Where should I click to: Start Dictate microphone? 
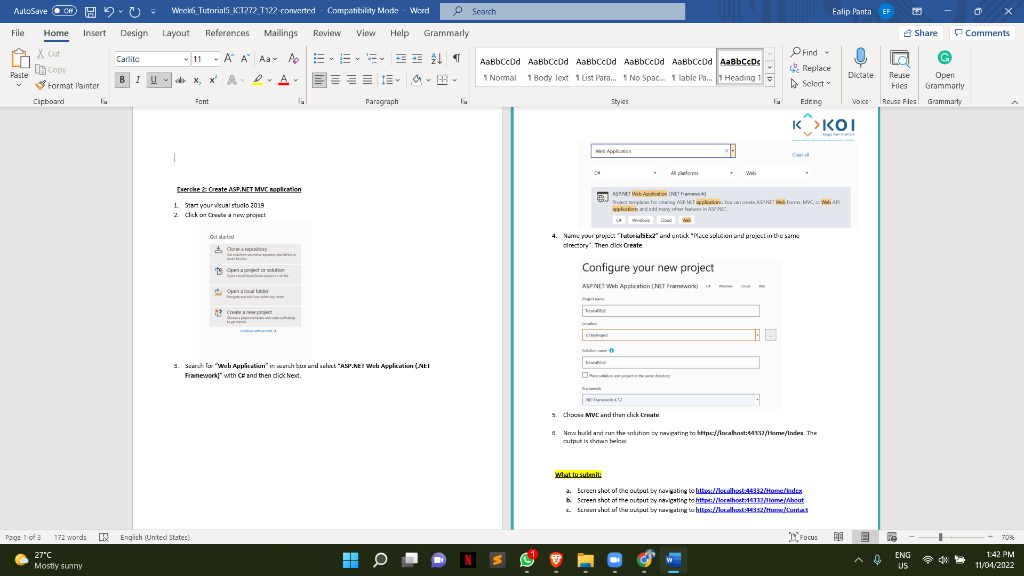point(860,64)
